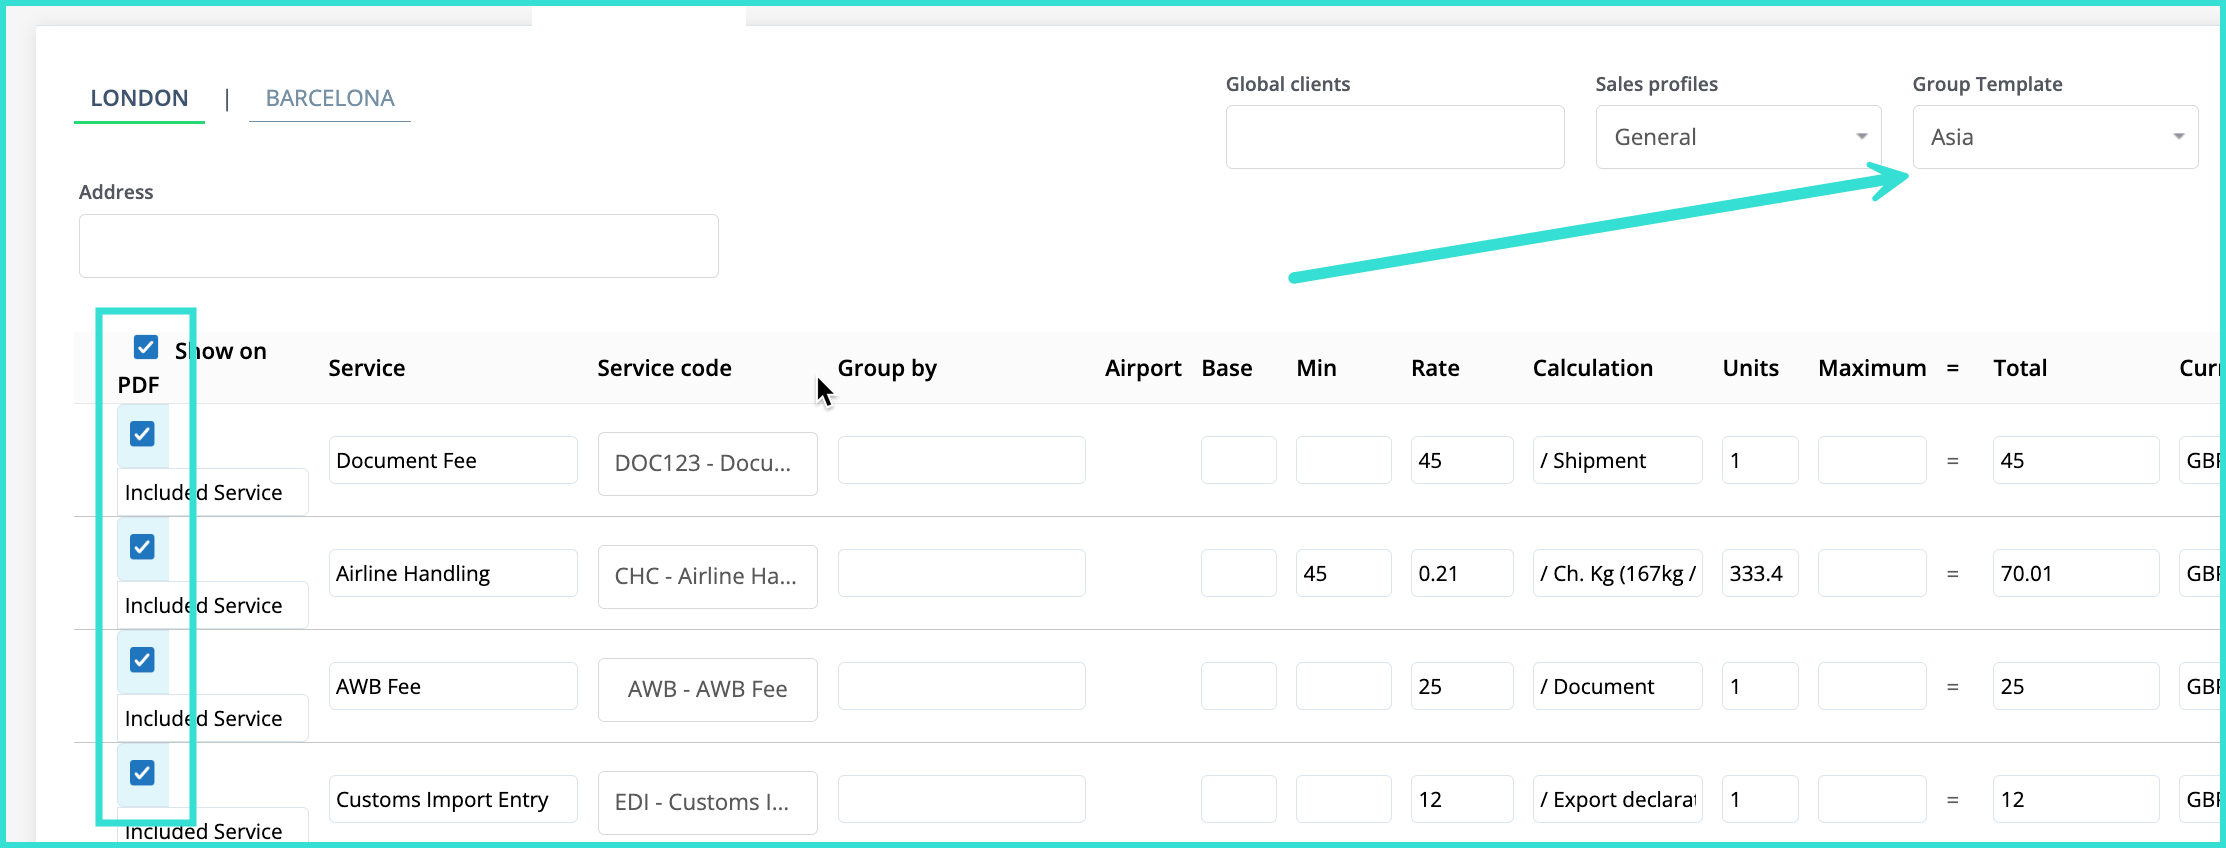
Task: Expand the Group Template Asia dropdown
Action: click(x=2054, y=137)
